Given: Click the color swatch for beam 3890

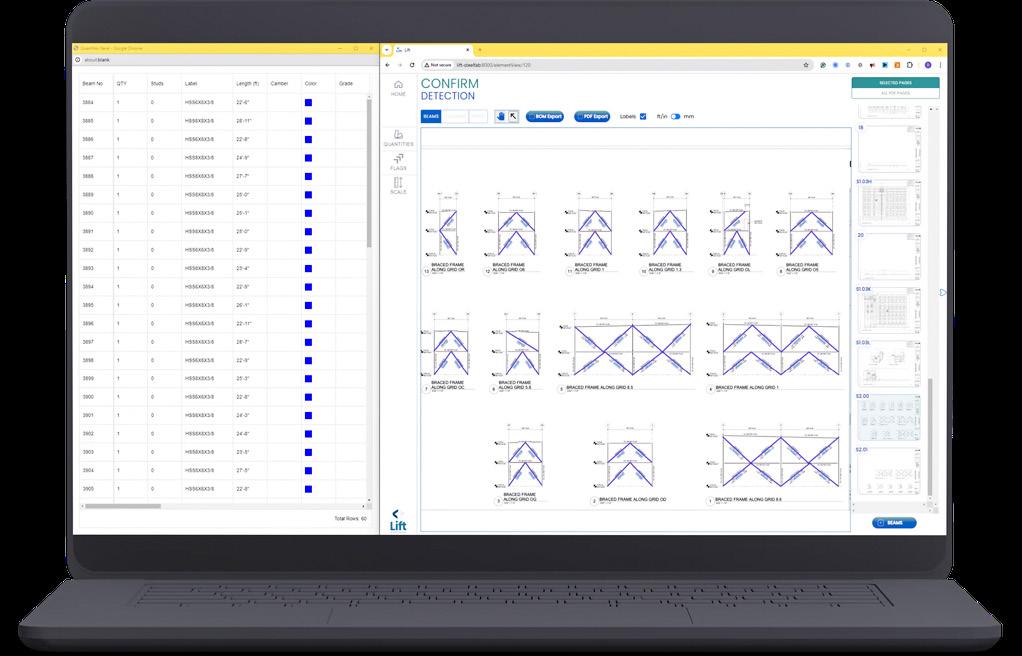Looking at the screenshot, I should [308, 213].
